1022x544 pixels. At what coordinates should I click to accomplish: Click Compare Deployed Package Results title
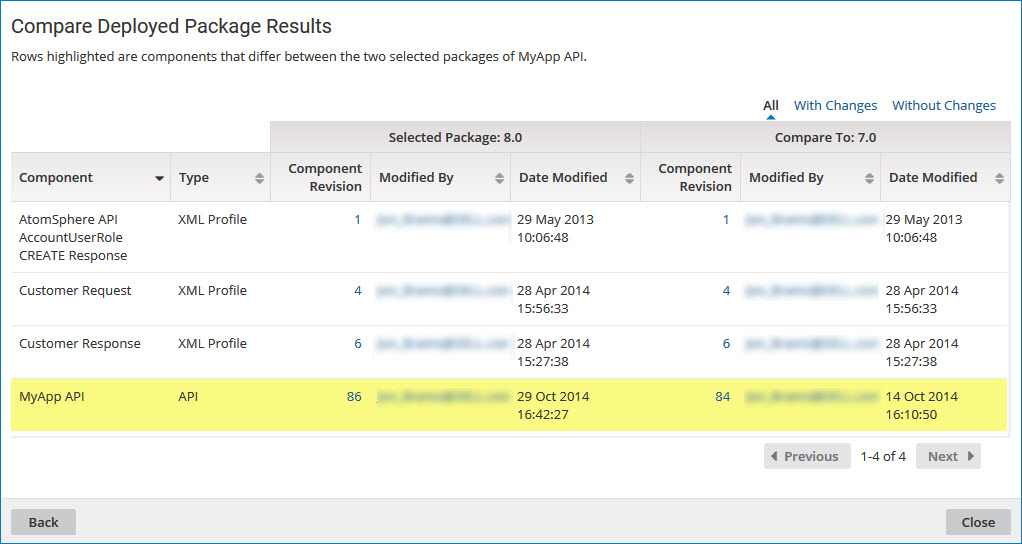tap(171, 26)
